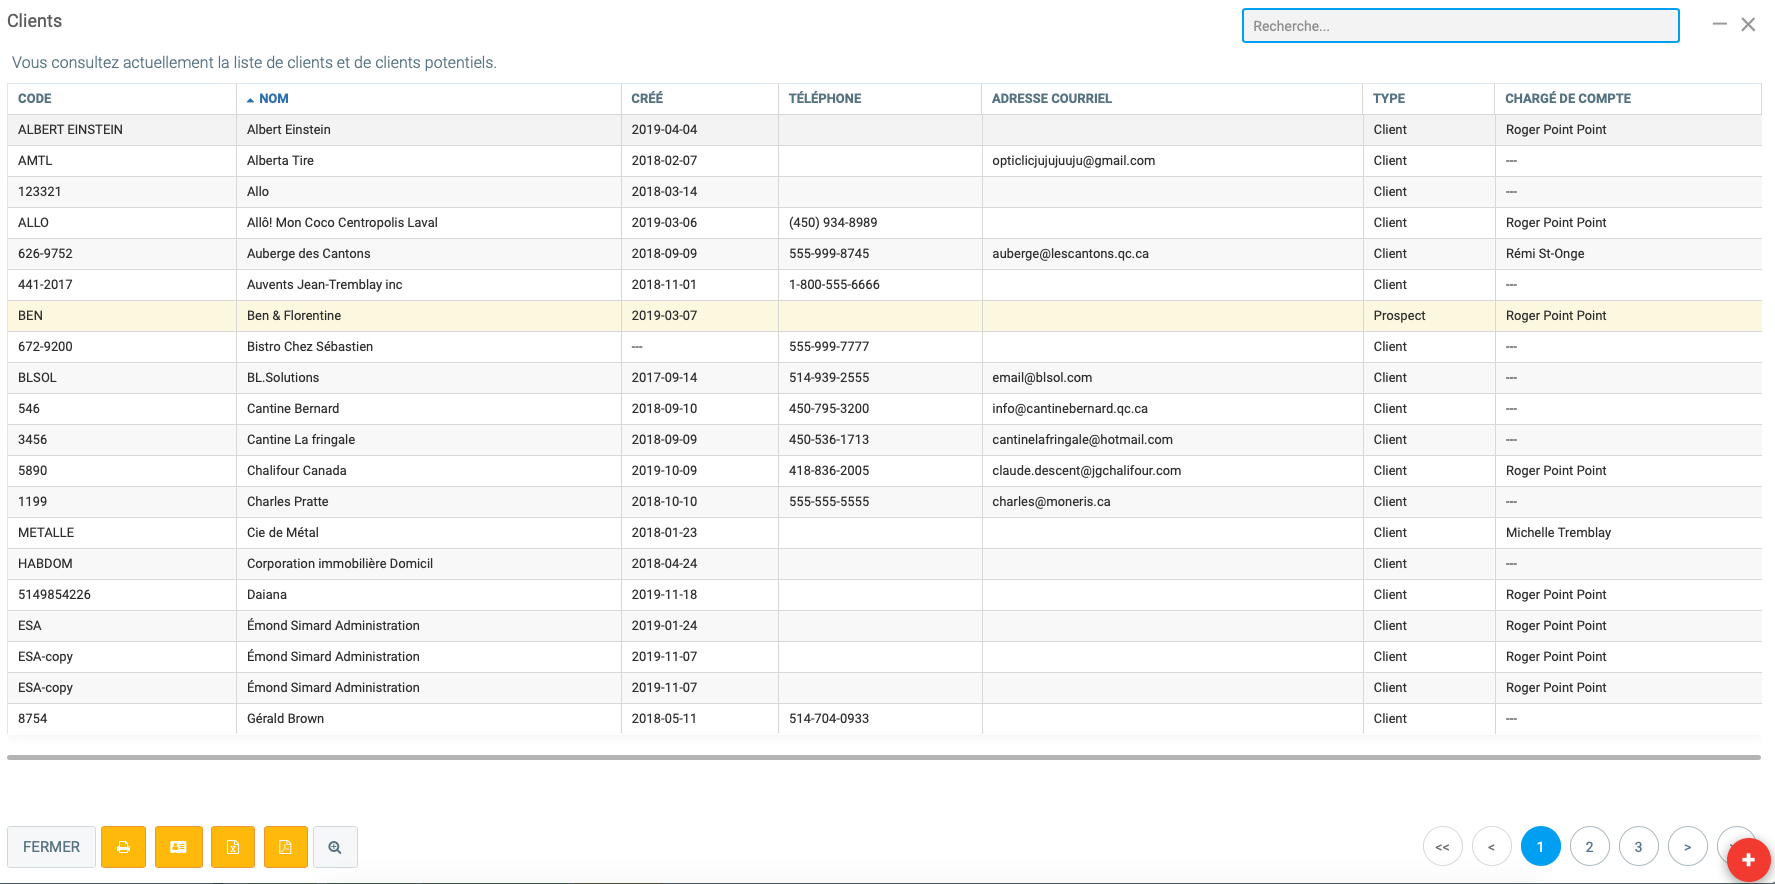The height and width of the screenshot is (884, 1775).
Task: Focus the Recherche search field
Action: point(1460,26)
